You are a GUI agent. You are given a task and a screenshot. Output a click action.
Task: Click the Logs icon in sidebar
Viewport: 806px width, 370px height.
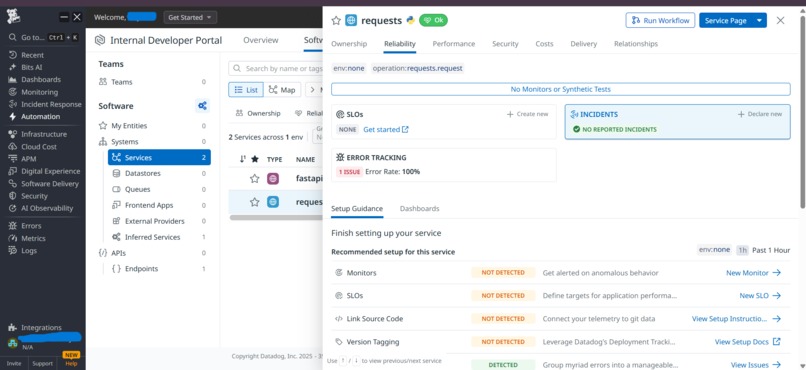[x=13, y=251]
